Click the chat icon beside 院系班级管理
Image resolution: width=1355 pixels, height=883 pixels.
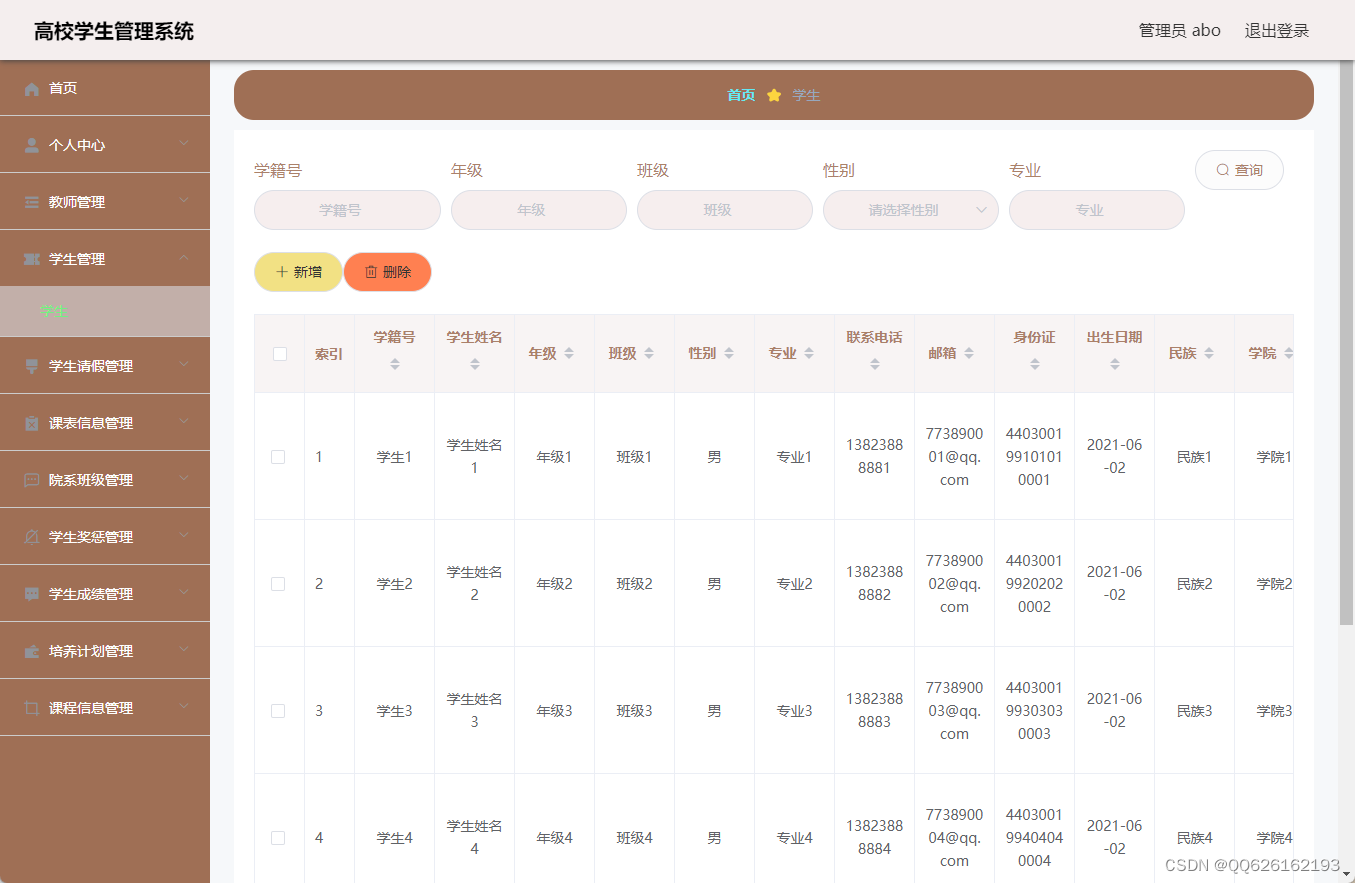click(x=32, y=480)
